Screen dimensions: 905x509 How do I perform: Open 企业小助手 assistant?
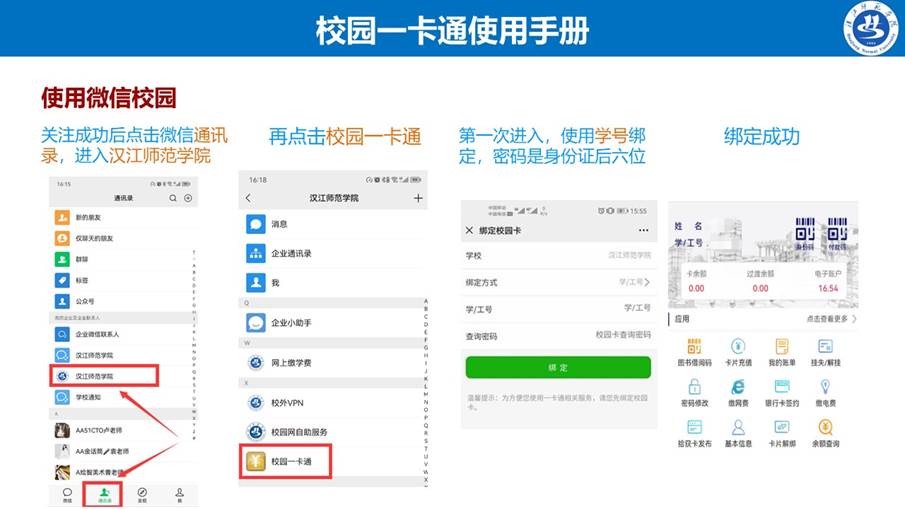point(333,323)
